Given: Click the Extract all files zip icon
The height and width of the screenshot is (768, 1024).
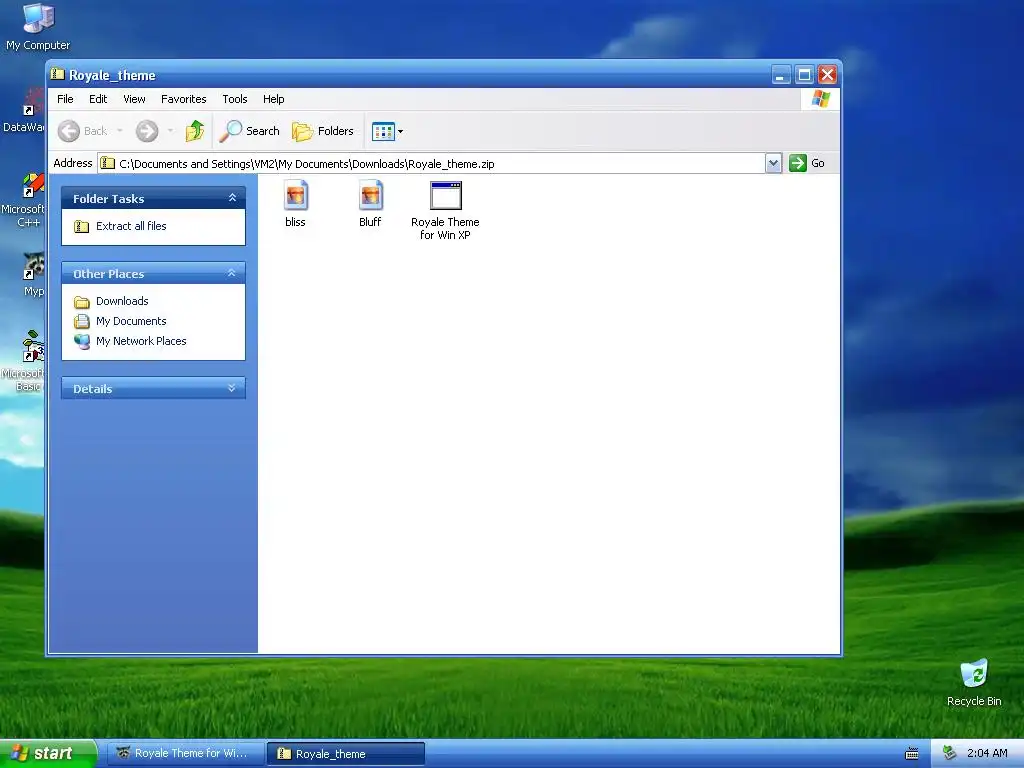Looking at the screenshot, I should pos(82,227).
